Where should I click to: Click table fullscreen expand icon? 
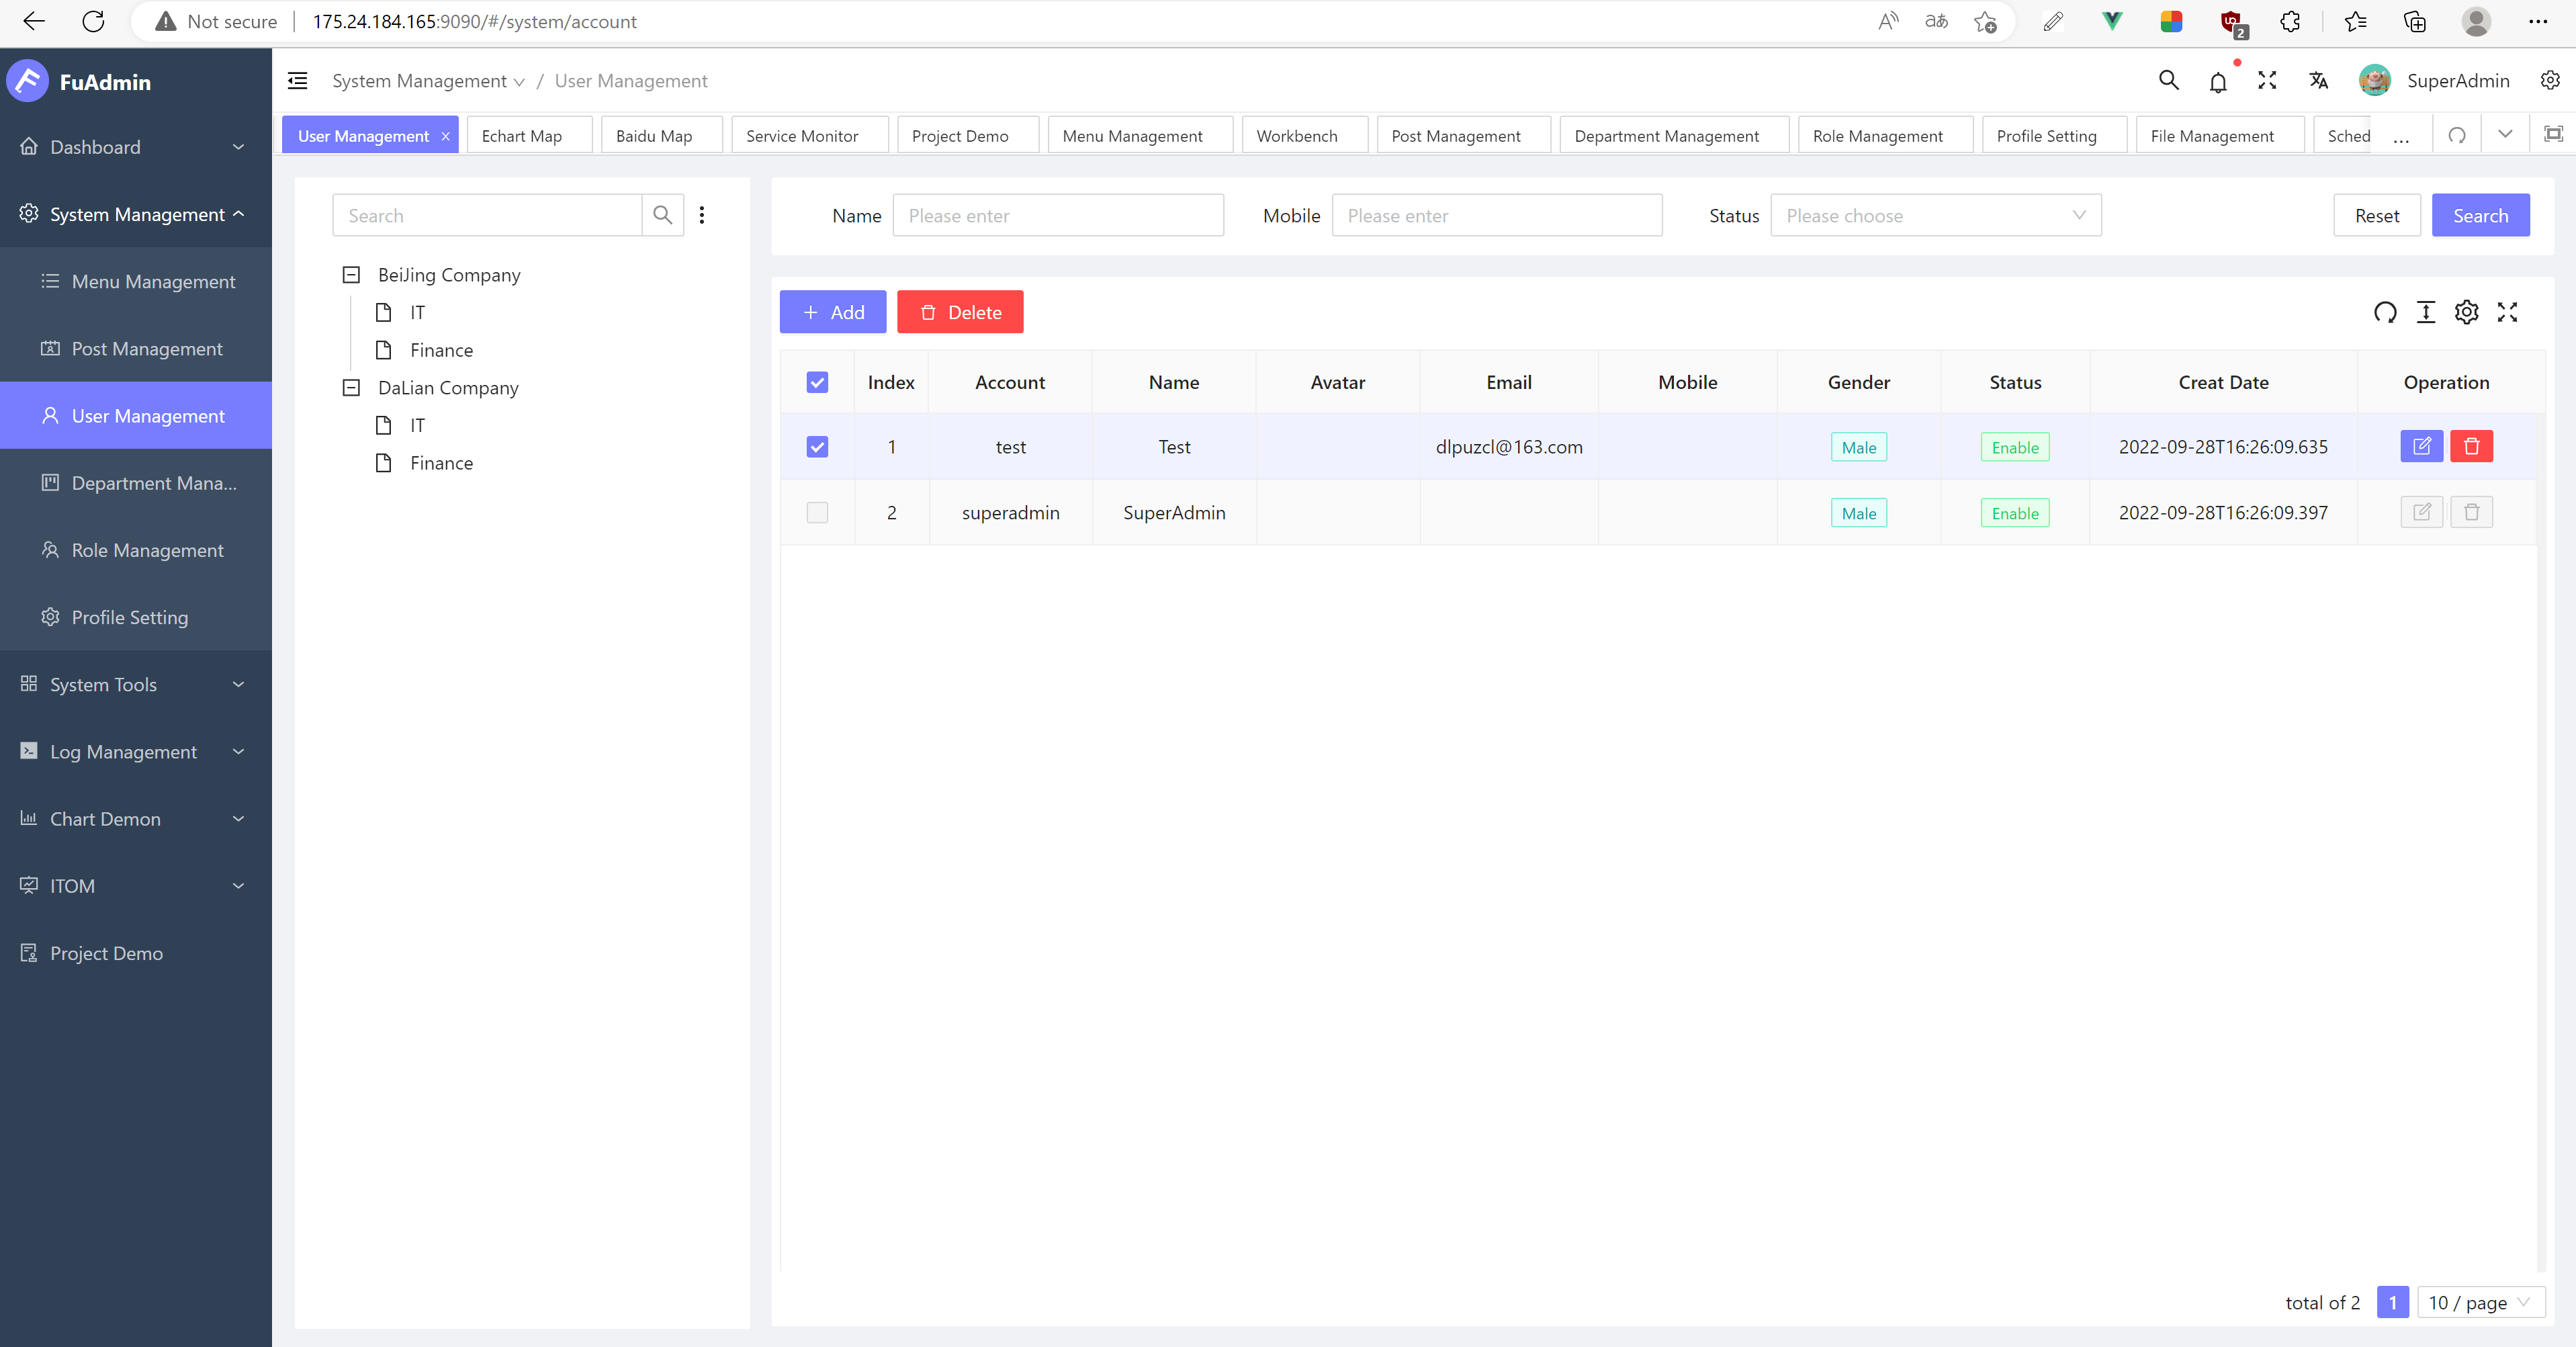pos(2507,313)
